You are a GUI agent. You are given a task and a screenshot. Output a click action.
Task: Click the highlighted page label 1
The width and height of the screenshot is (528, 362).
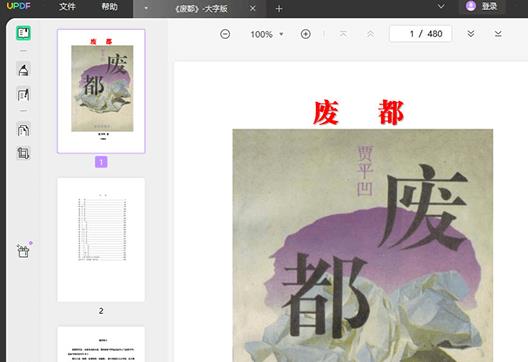[101, 162]
